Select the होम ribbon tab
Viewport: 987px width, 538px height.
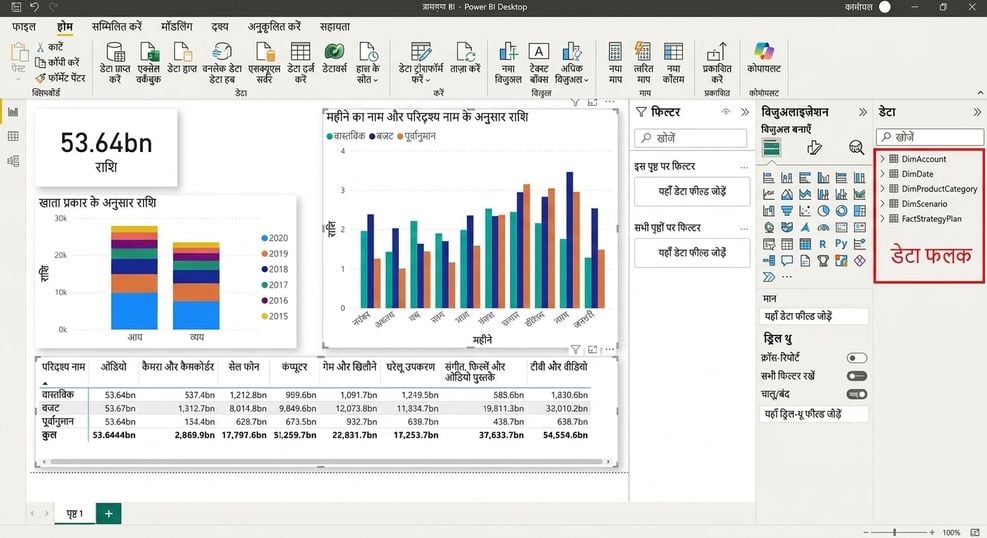point(65,26)
